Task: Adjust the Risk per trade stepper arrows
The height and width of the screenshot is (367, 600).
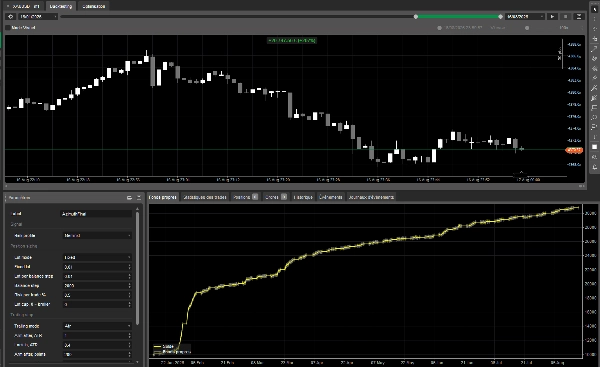Action: click(129, 295)
